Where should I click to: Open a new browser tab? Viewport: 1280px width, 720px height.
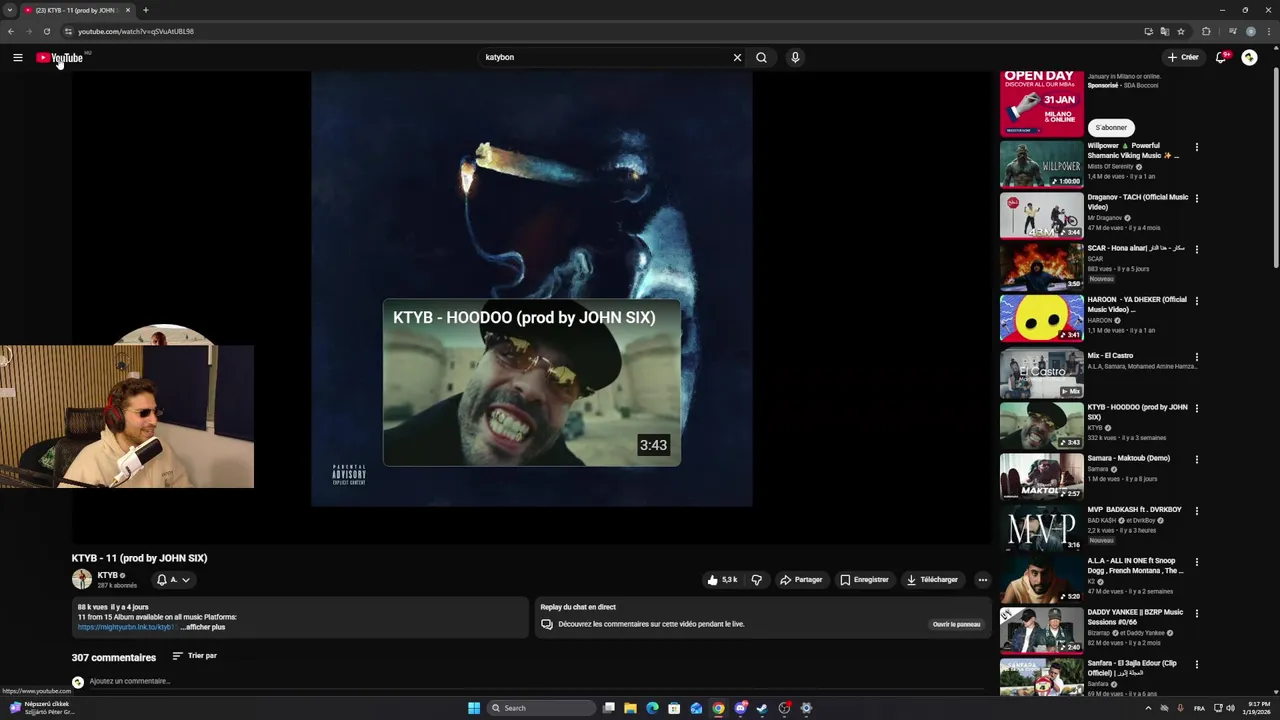(145, 10)
